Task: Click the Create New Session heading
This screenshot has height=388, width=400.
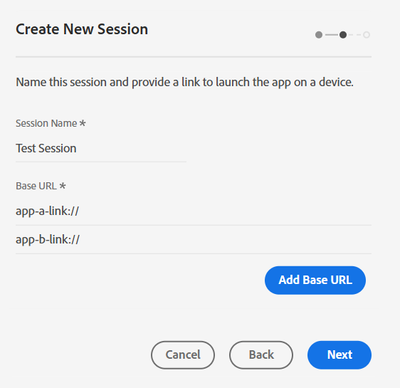Action: pos(82,29)
